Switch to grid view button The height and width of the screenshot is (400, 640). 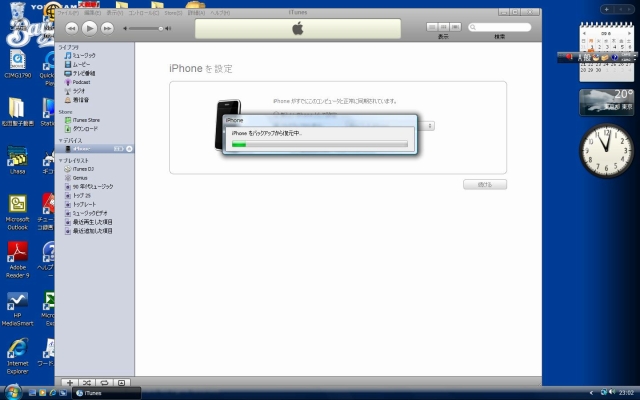coord(444,27)
